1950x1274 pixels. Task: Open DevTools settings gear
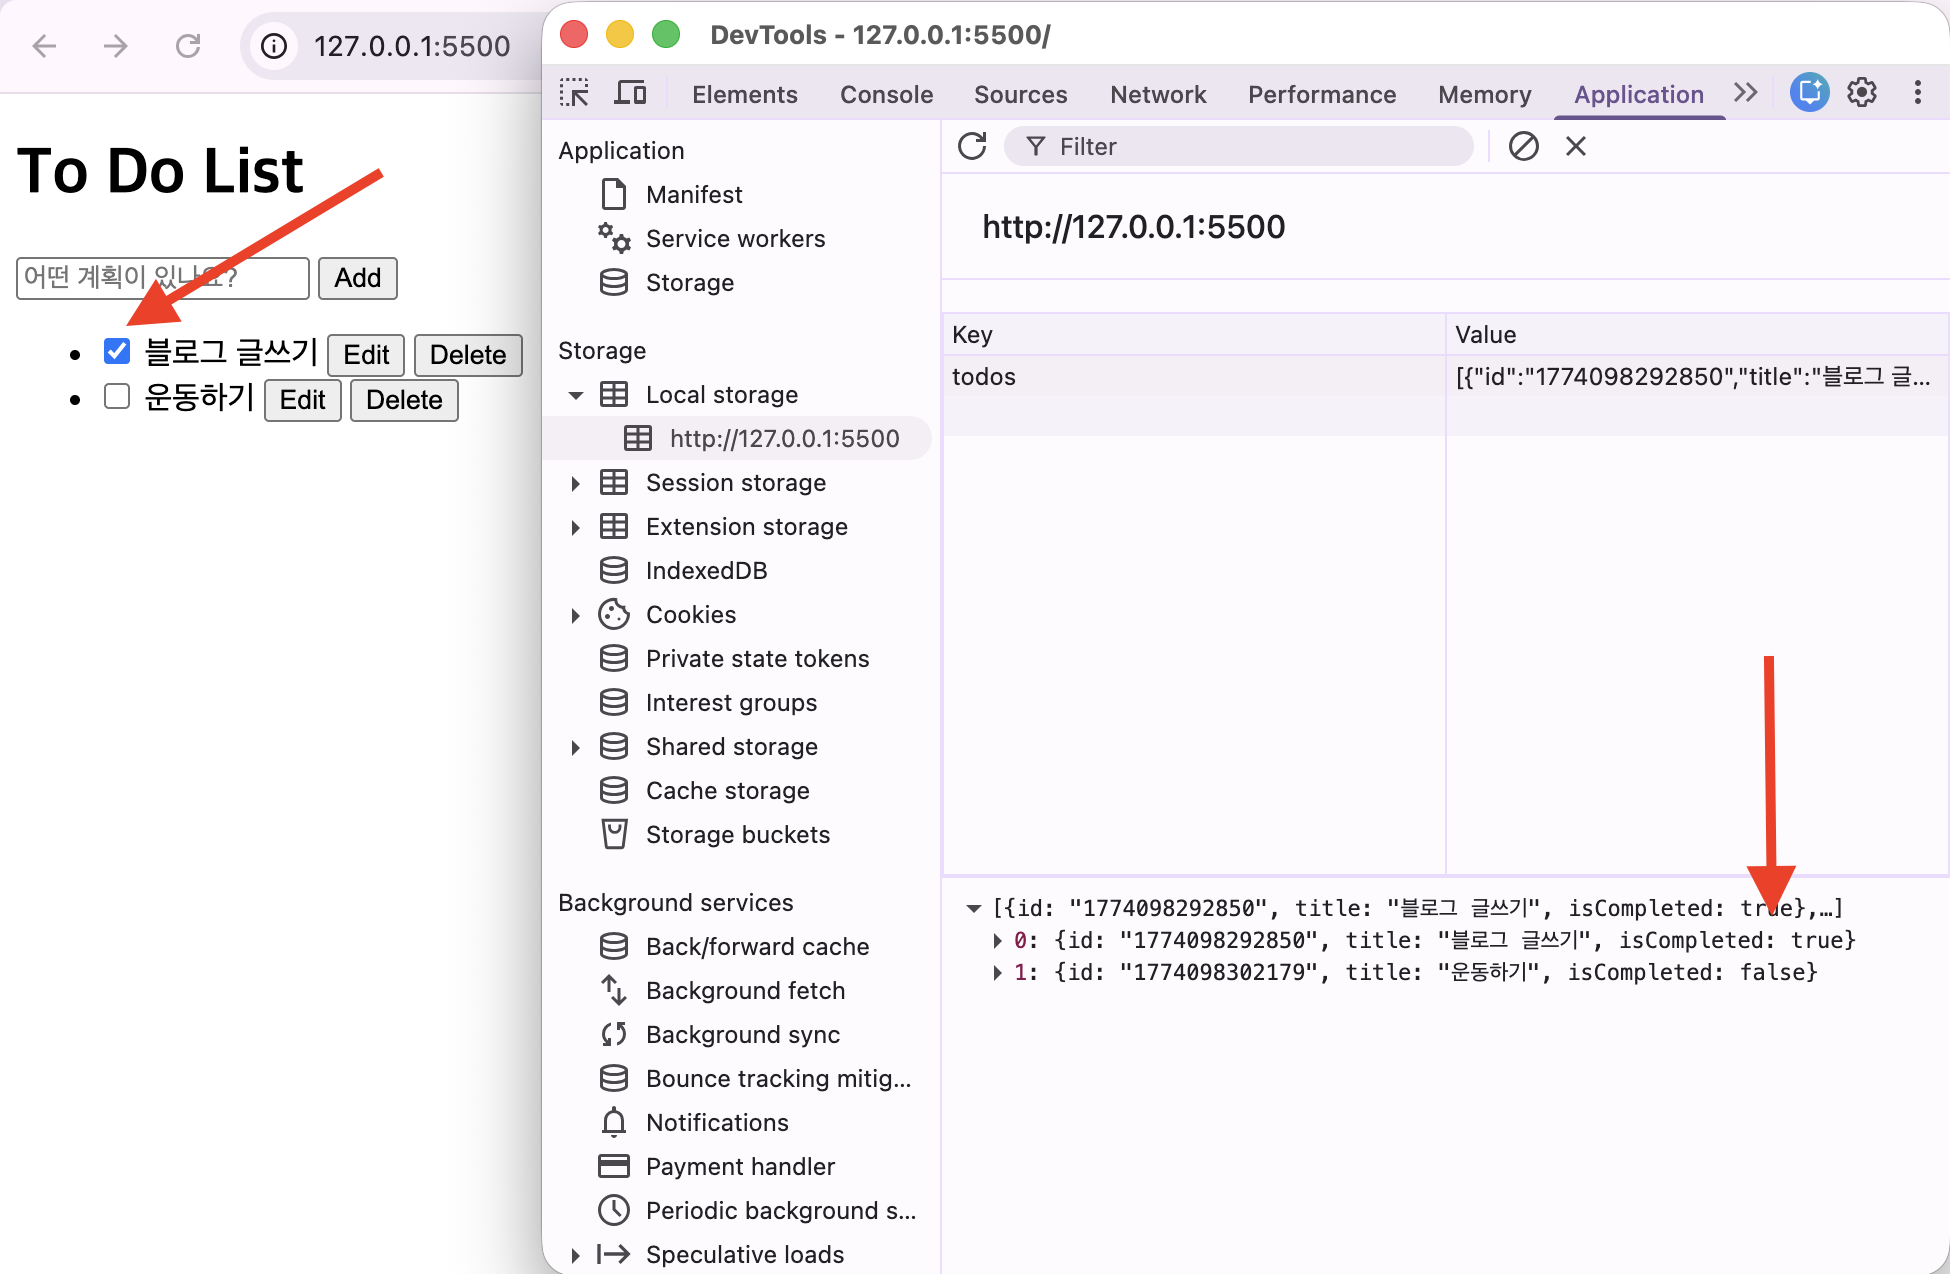[1861, 93]
